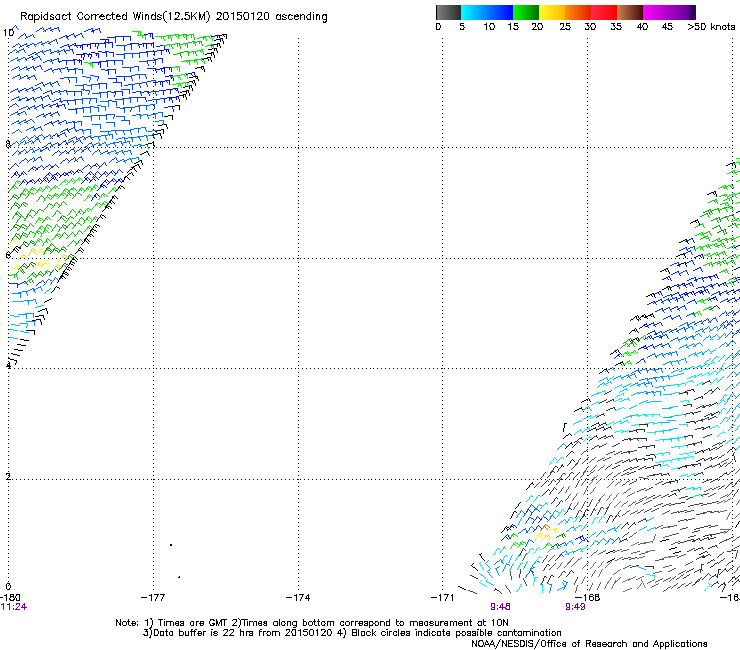
Task: Click the '-171' longitude axis label
Action: click(442, 598)
